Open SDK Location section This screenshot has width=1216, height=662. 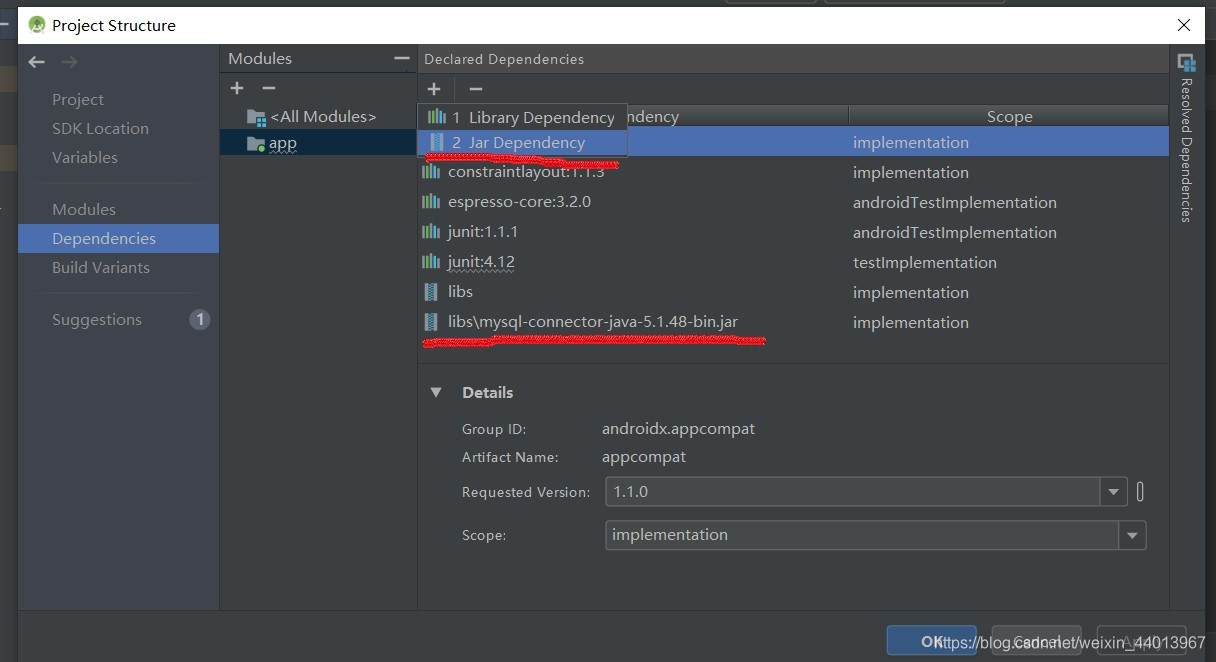[100, 128]
